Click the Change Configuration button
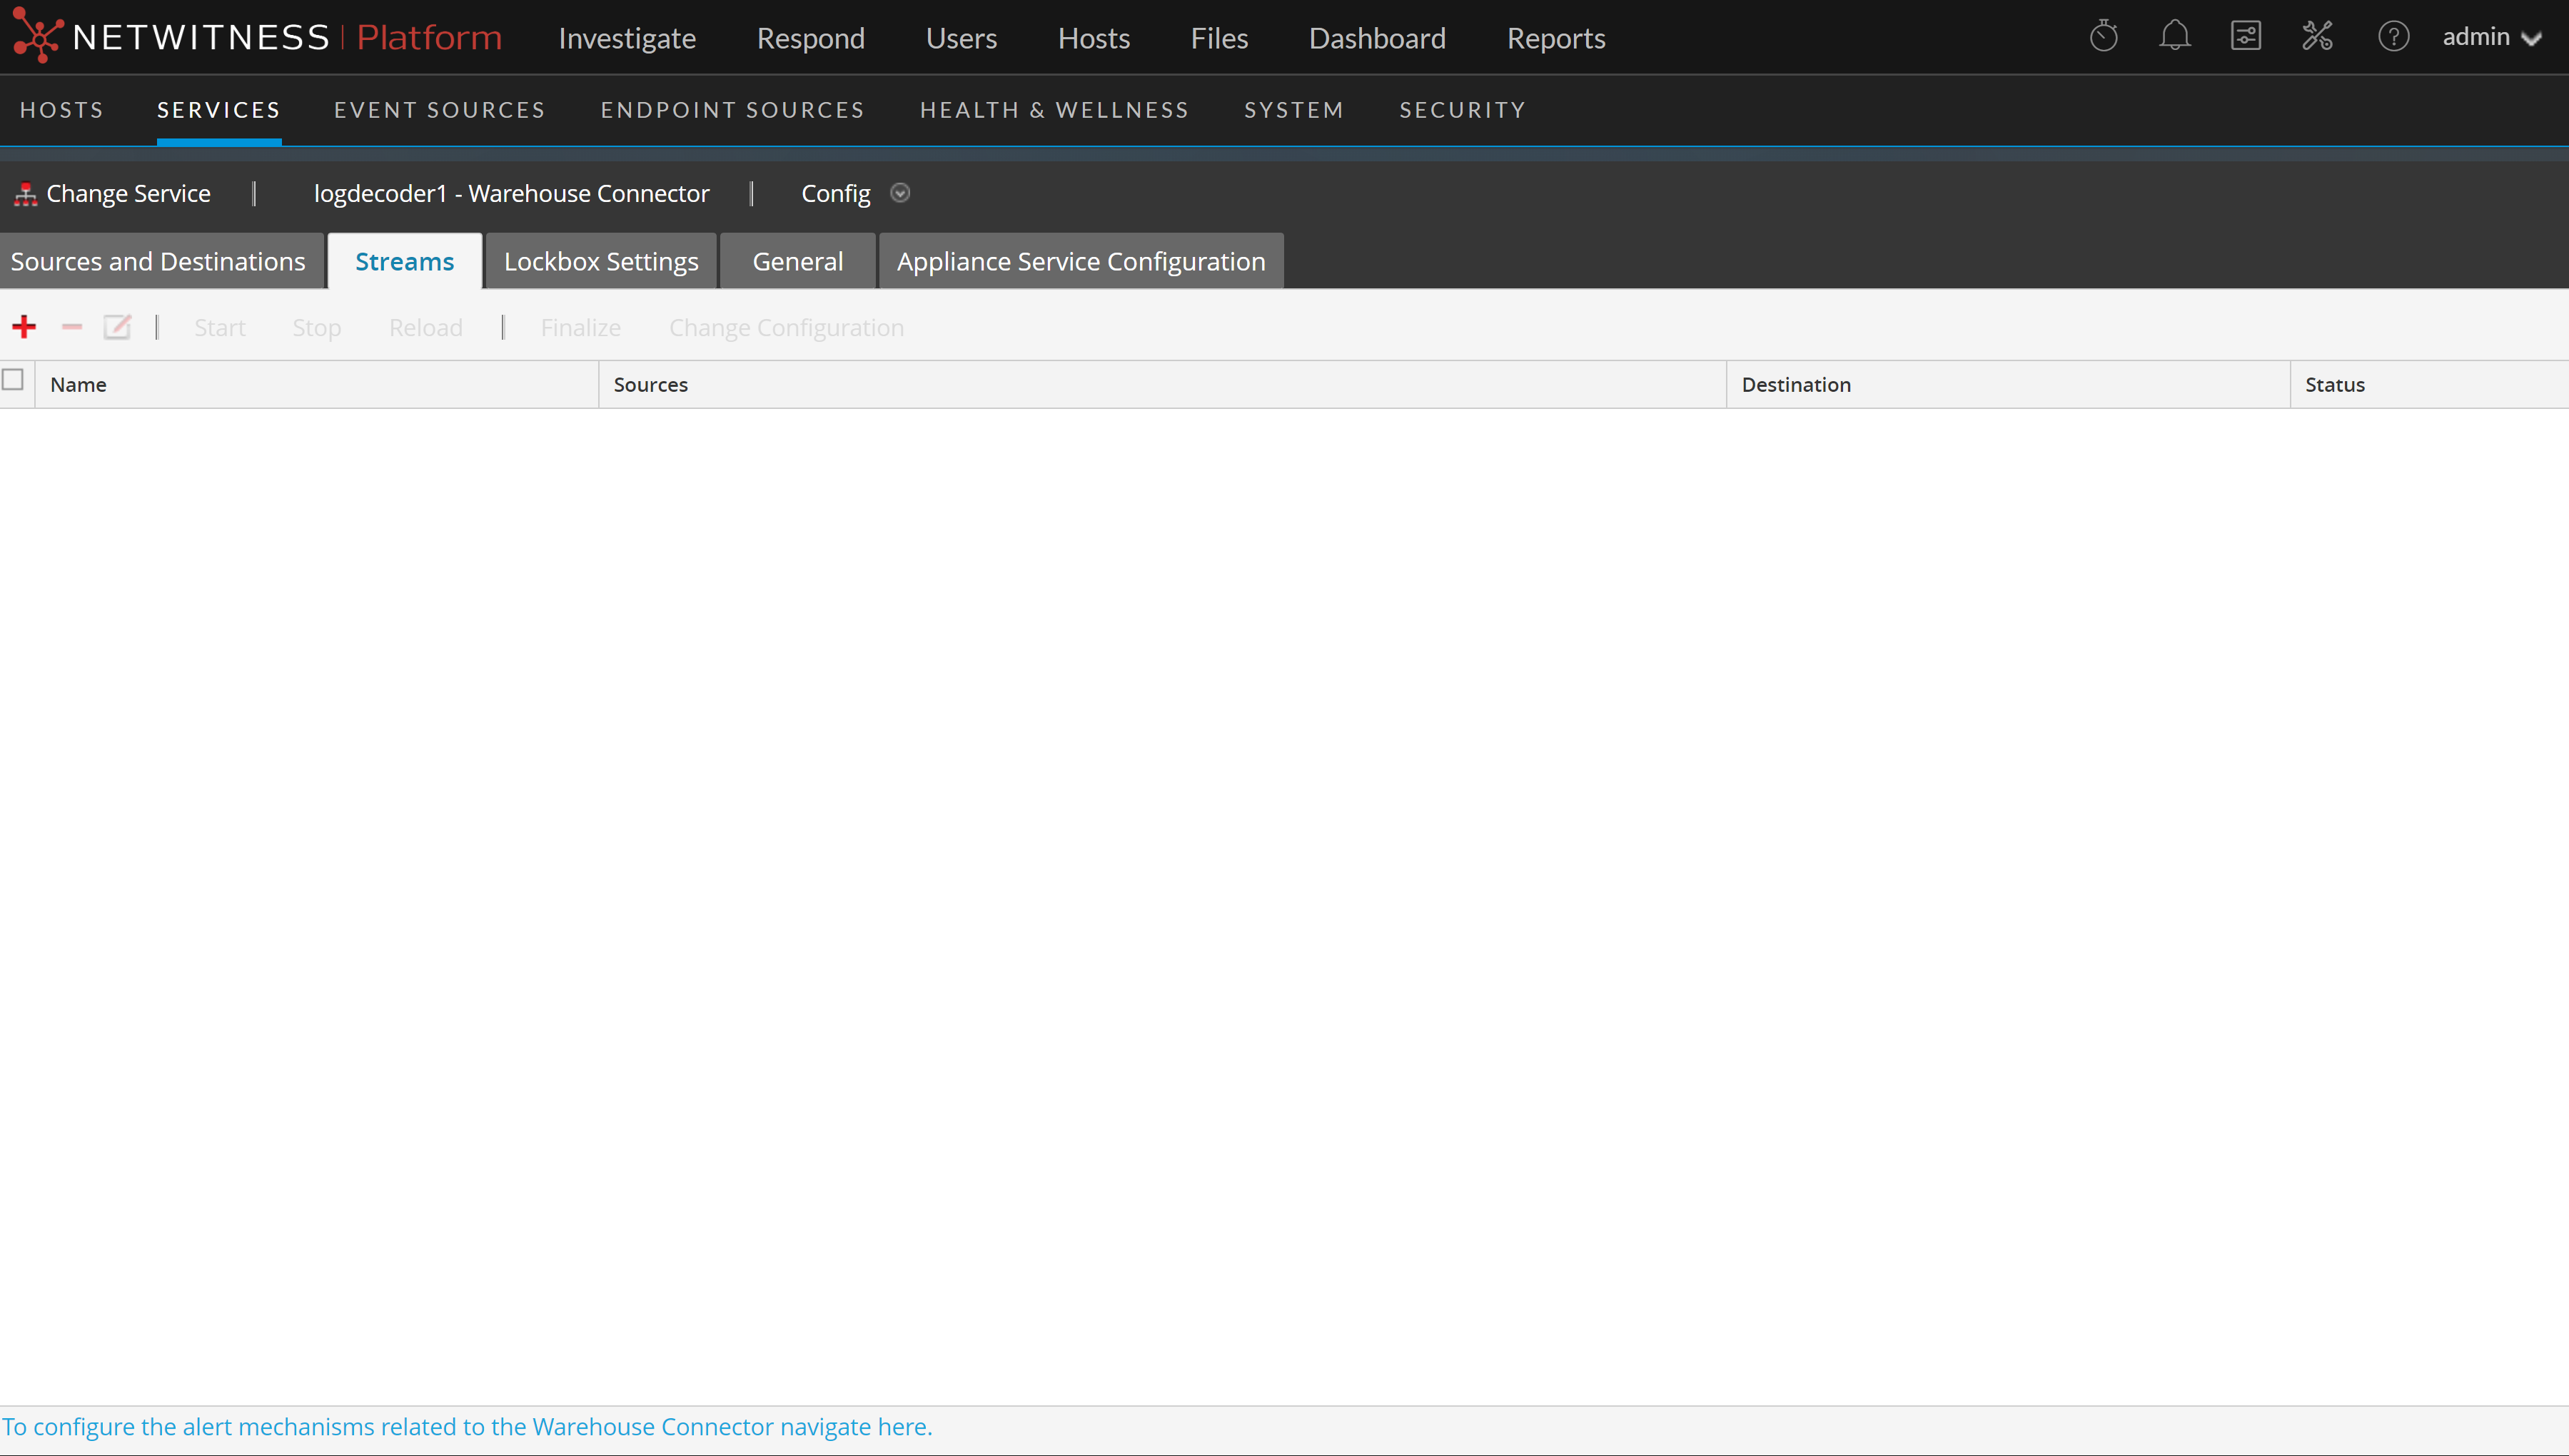The width and height of the screenshot is (2569, 1456). 786,328
